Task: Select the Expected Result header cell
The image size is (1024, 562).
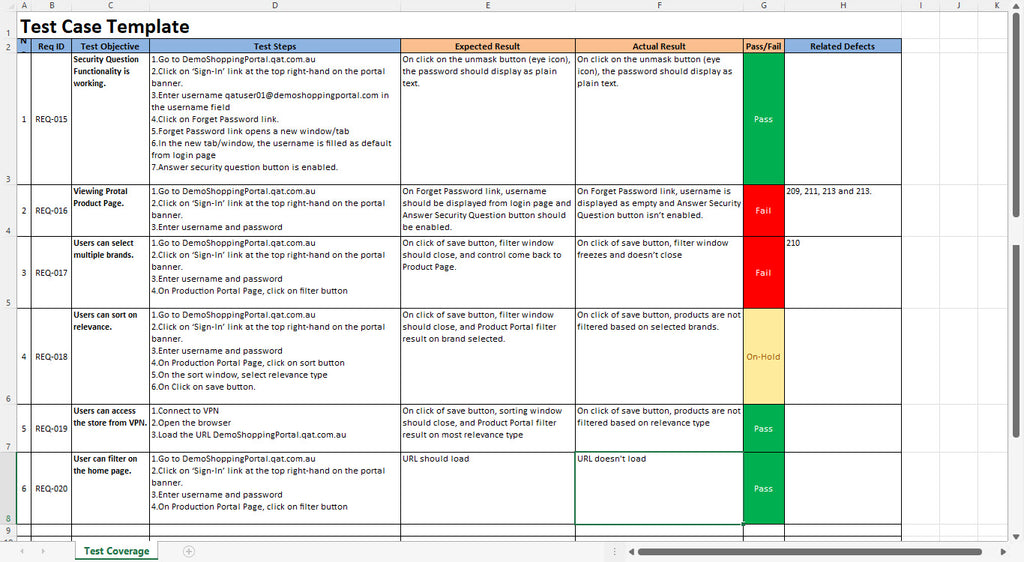Action: (x=487, y=46)
